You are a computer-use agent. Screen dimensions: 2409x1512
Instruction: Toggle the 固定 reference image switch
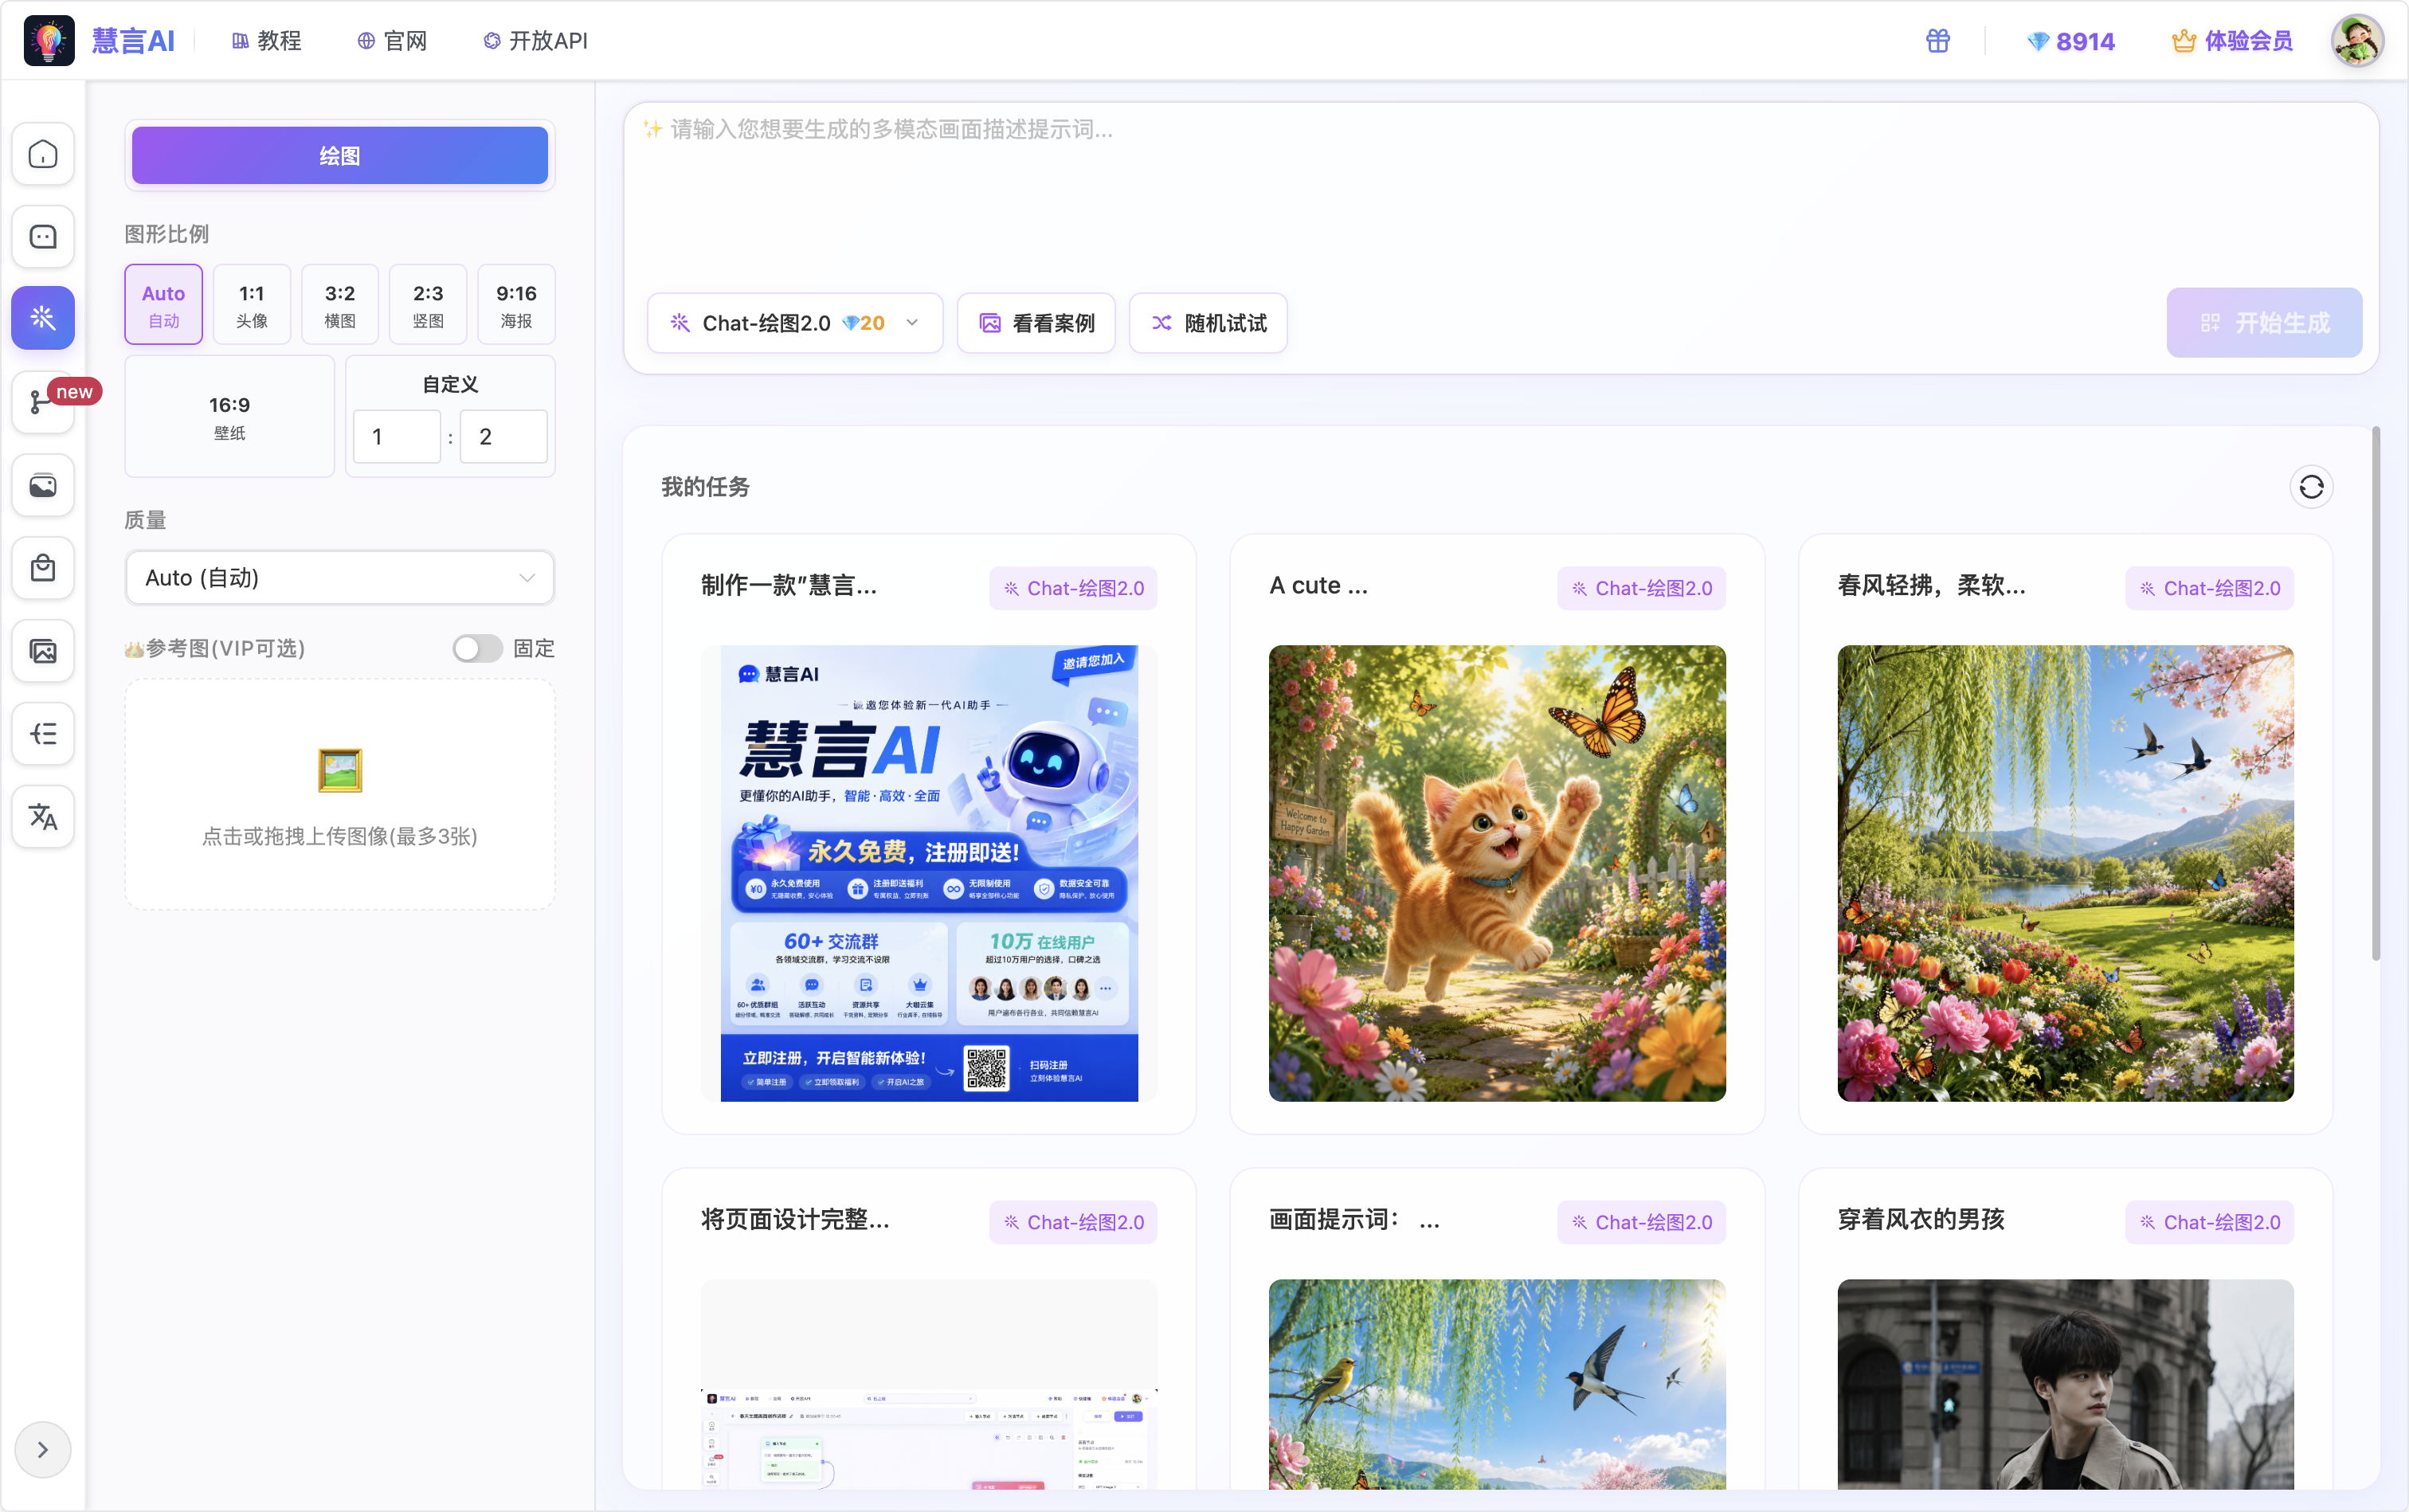(x=477, y=648)
